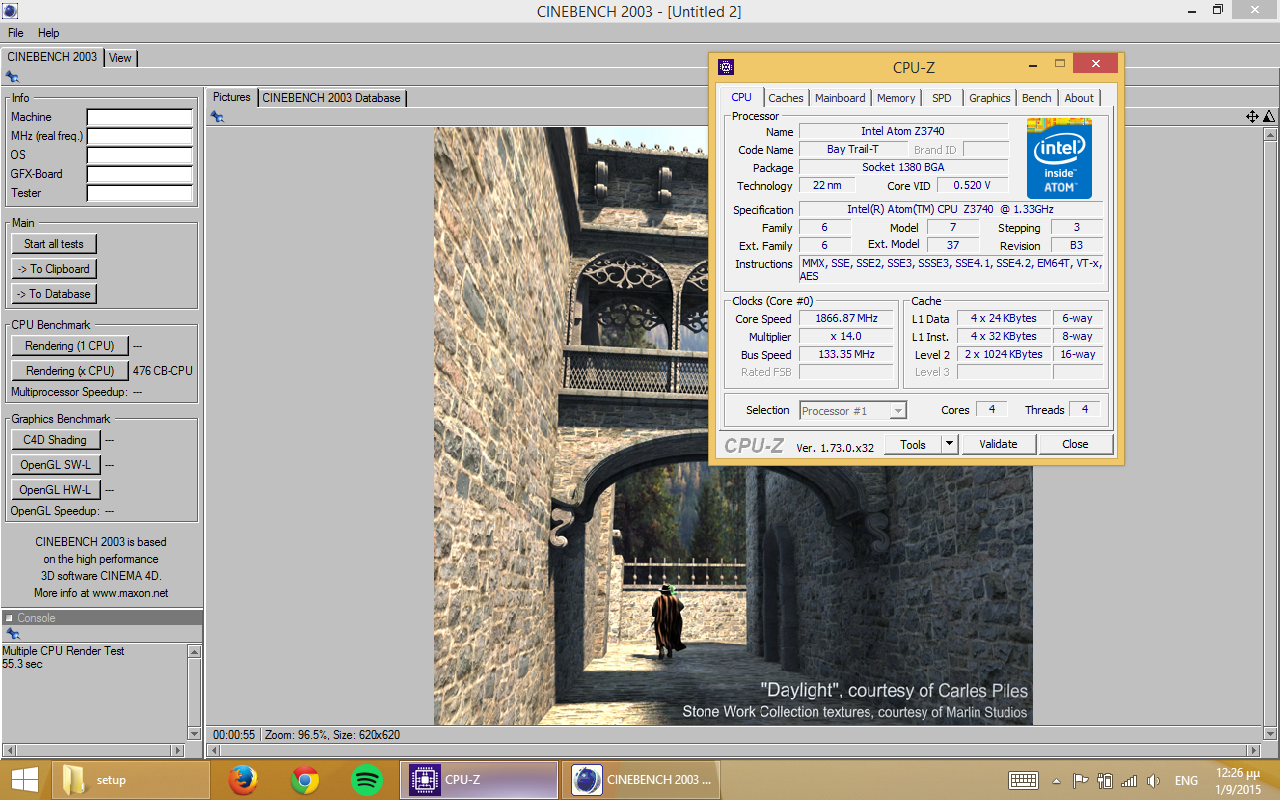This screenshot has height=800, width=1280.
Task: Open the Memory tab in CPU-Z
Action: (x=896, y=98)
